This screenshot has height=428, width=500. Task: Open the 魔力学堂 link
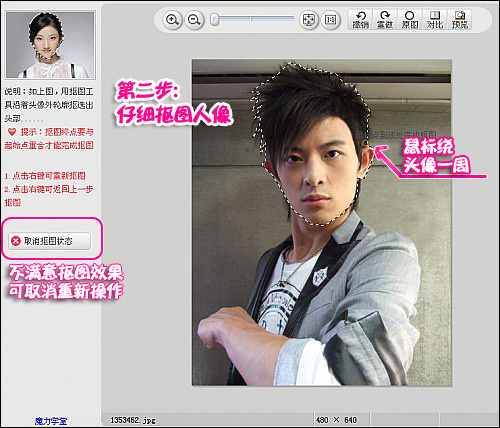(51, 421)
